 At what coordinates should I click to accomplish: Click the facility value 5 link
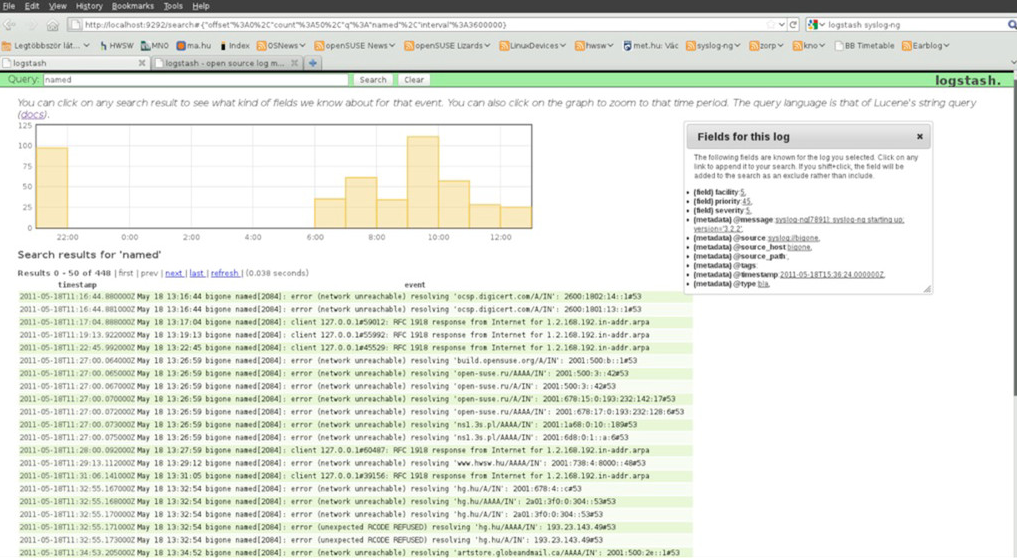click(x=743, y=192)
